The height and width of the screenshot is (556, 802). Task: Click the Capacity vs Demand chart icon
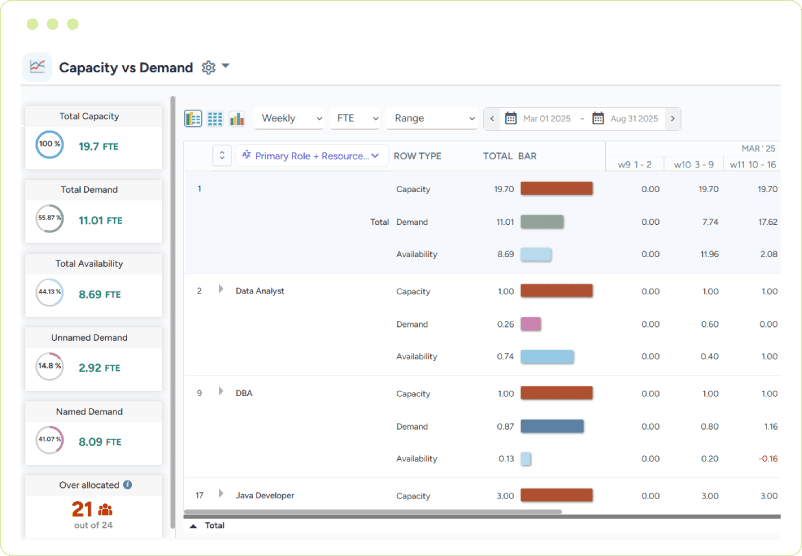tap(37, 67)
